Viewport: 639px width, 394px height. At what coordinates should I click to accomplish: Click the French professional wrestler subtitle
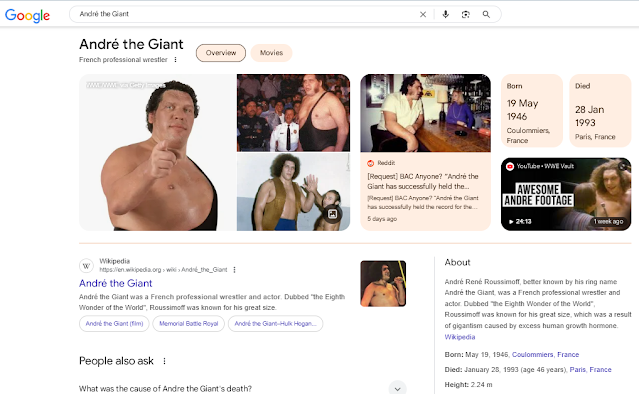(x=123, y=59)
